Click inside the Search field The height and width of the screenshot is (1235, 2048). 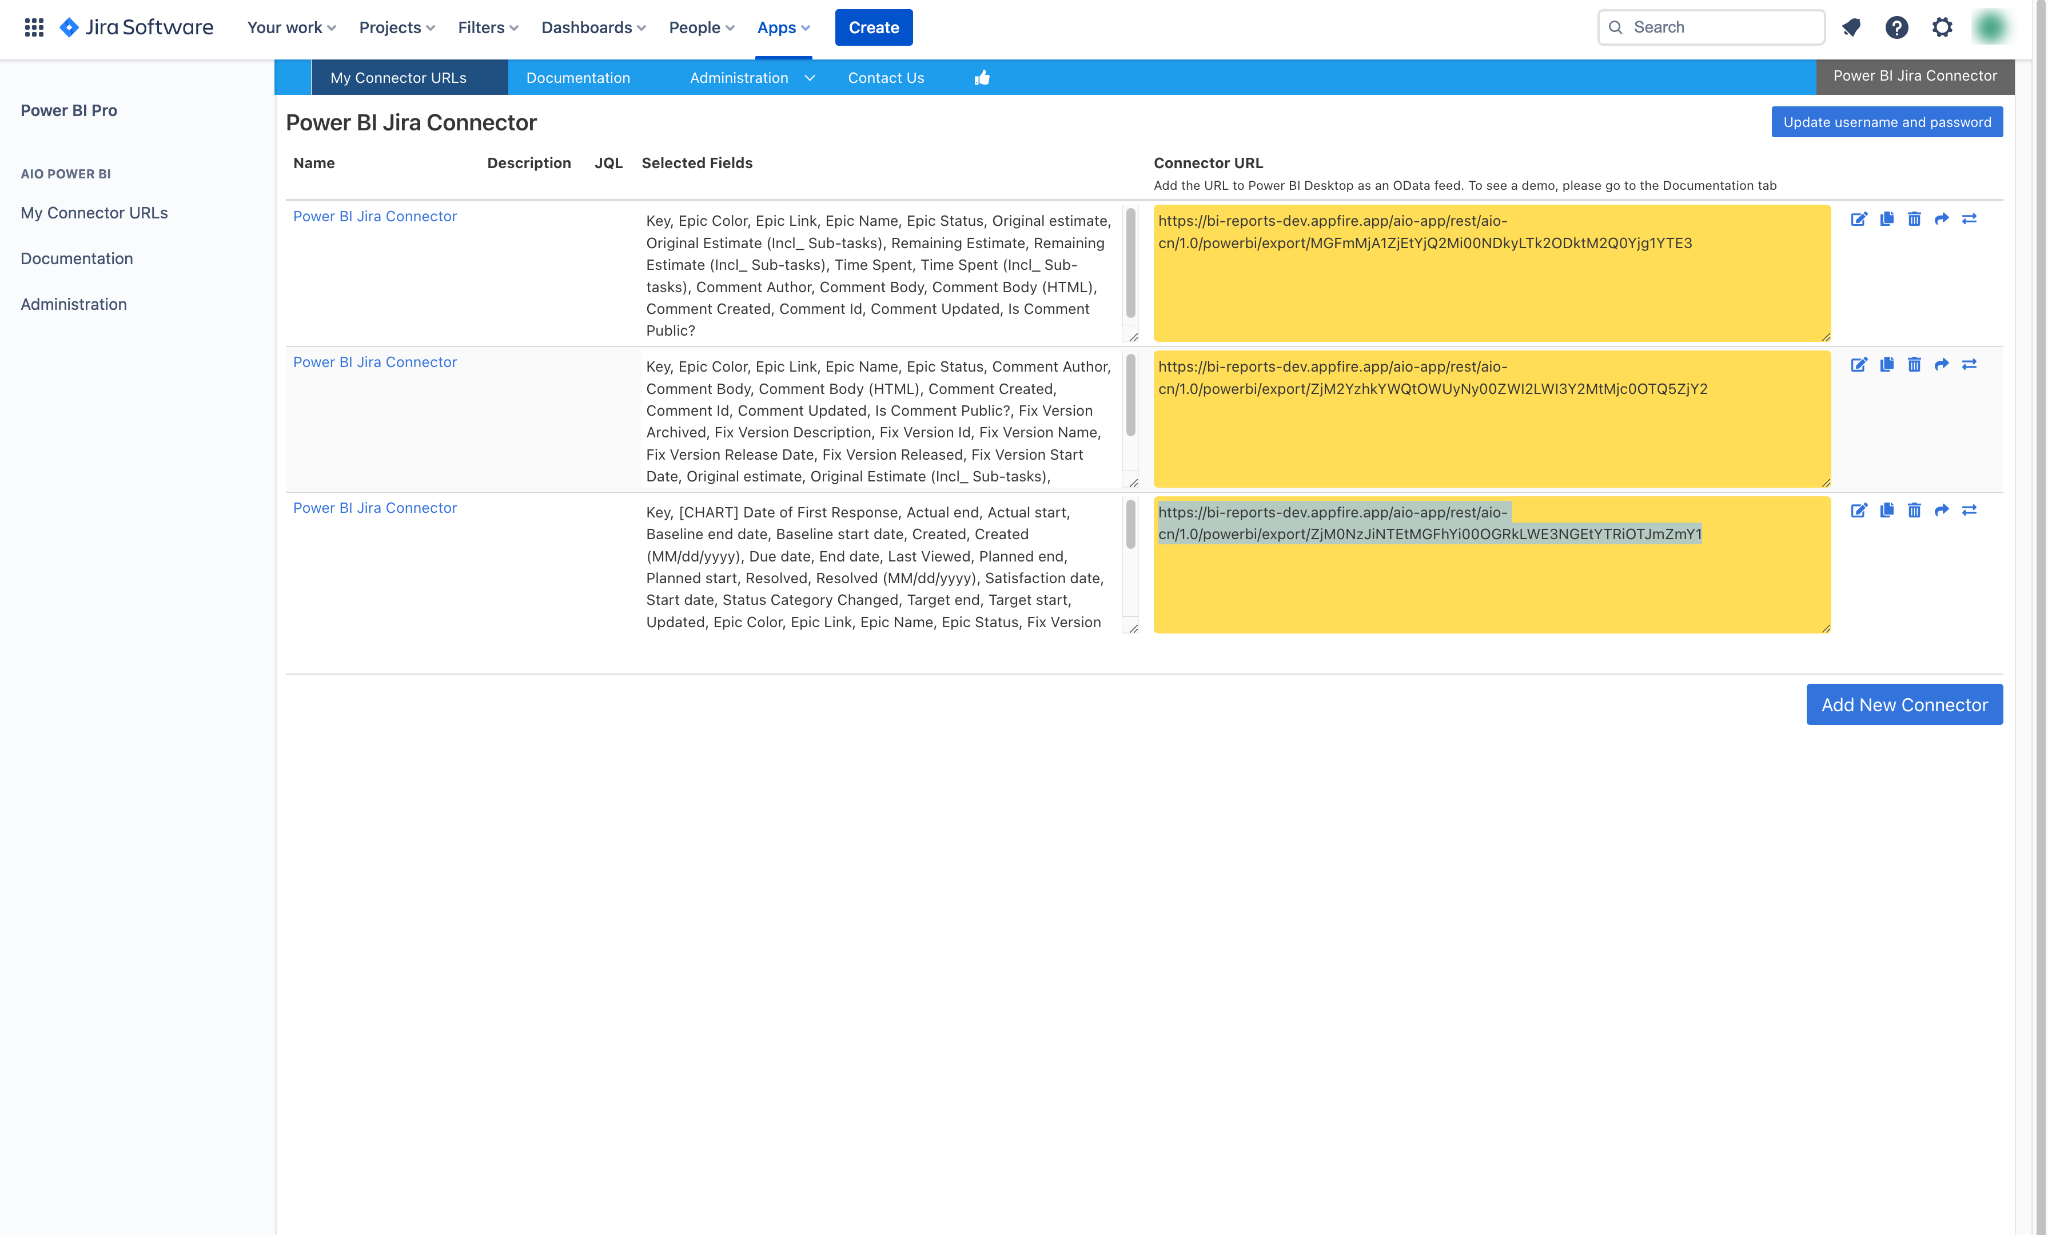(1710, 27)
